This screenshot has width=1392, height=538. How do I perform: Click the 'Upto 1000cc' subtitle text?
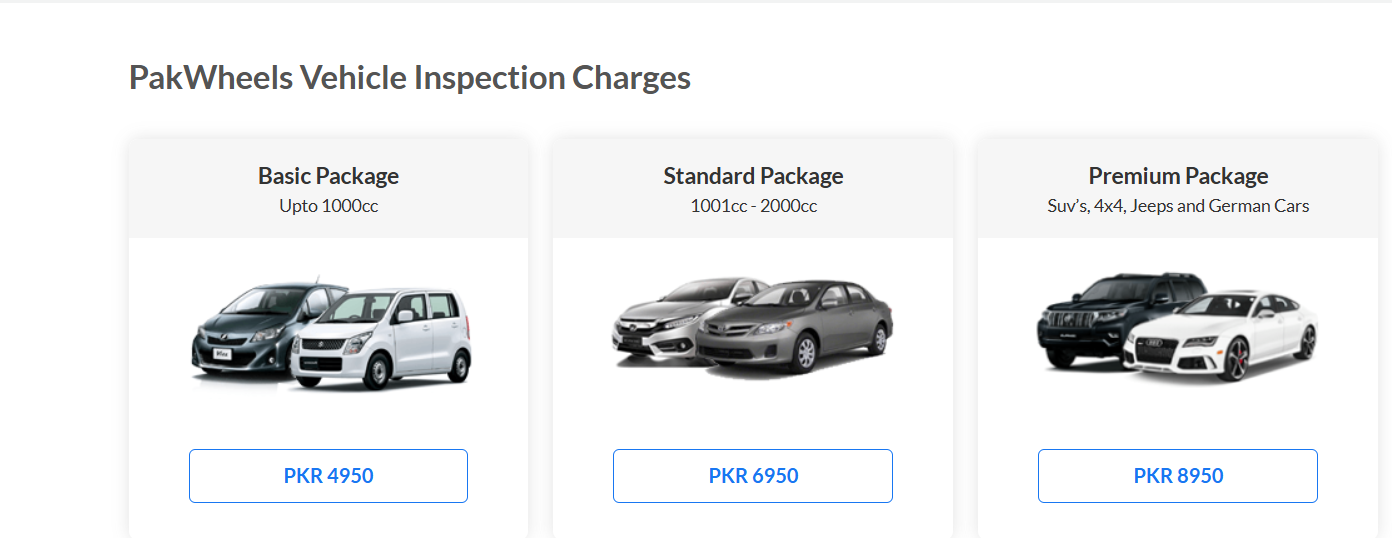pos(328,206)
